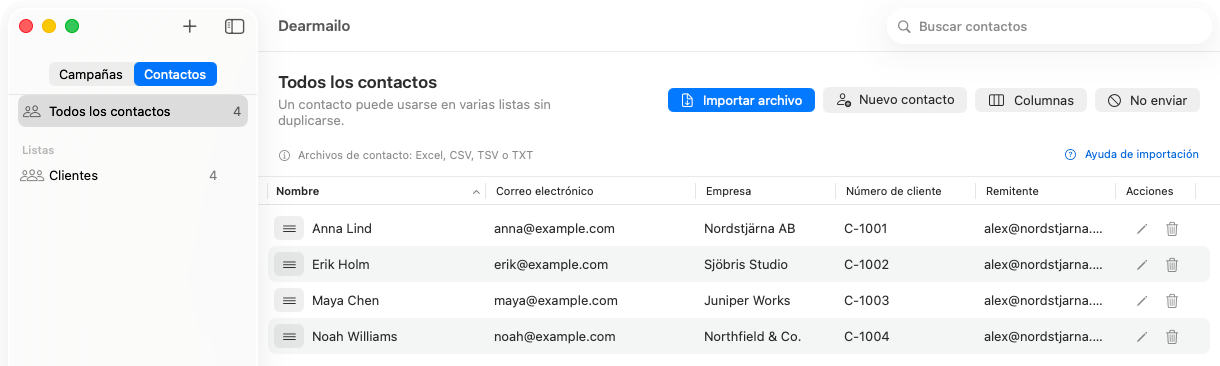Click sender address in Noah Williams row
Viewport: 1220px width, 366px height.
[1044, 336]
